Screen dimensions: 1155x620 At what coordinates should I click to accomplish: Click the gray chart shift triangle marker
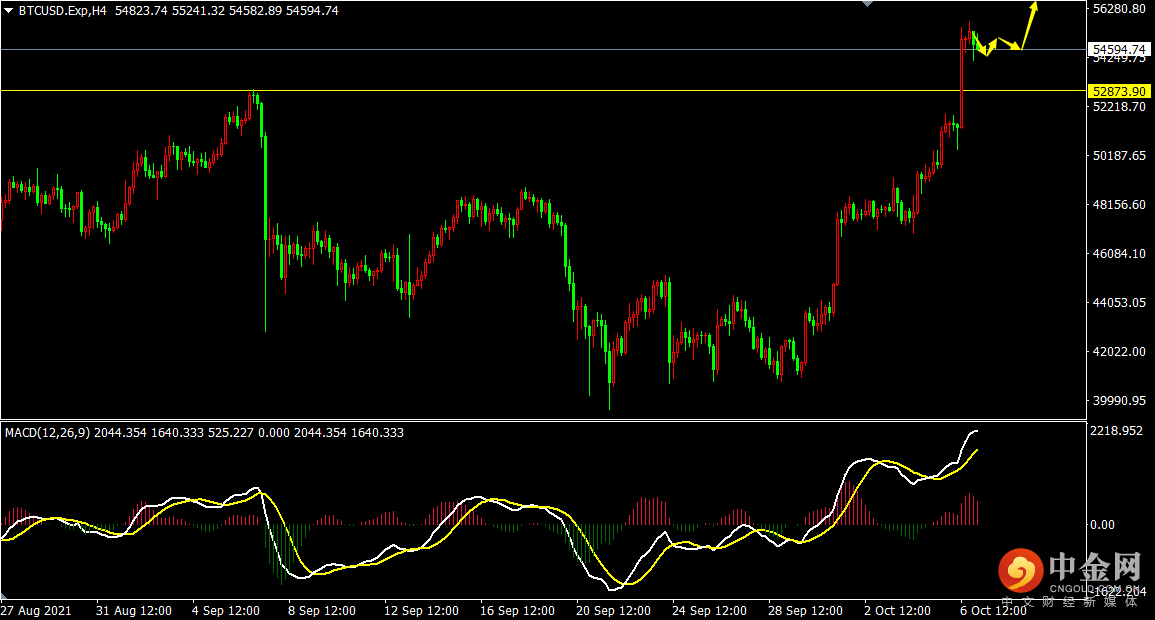pyautogui.click(x=868, y=4)
